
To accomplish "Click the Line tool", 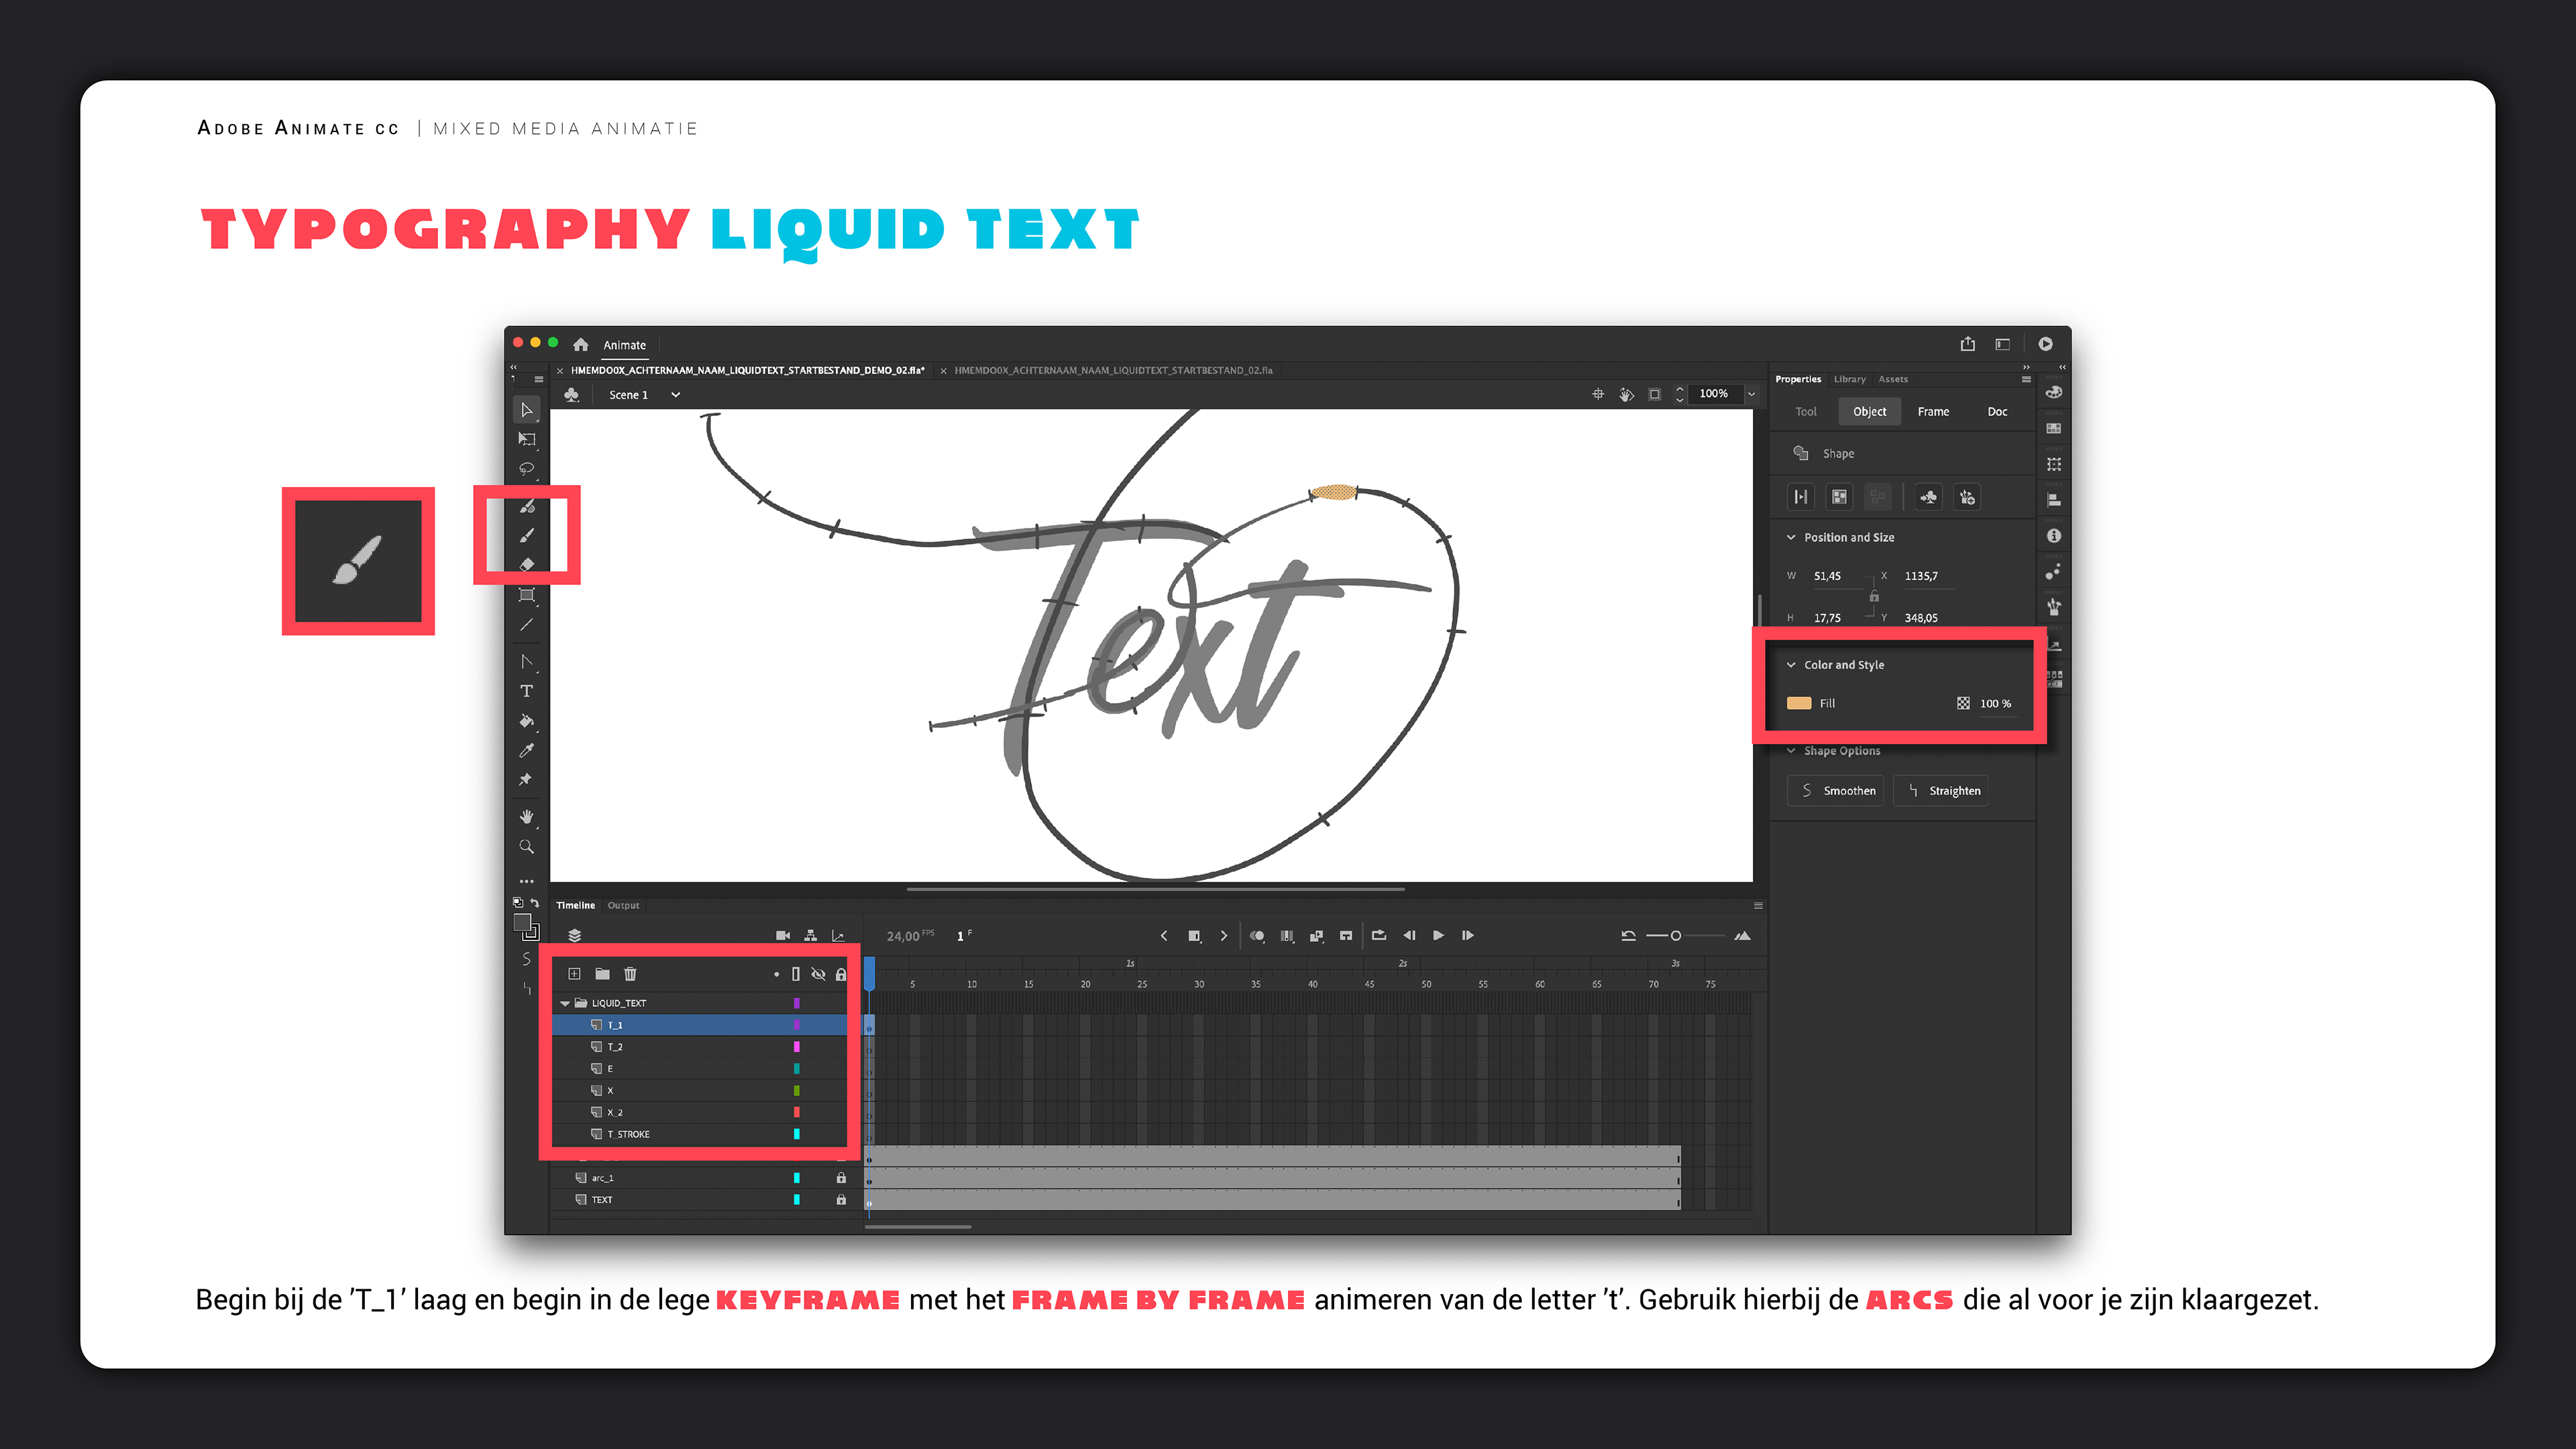I will point(526,625).
